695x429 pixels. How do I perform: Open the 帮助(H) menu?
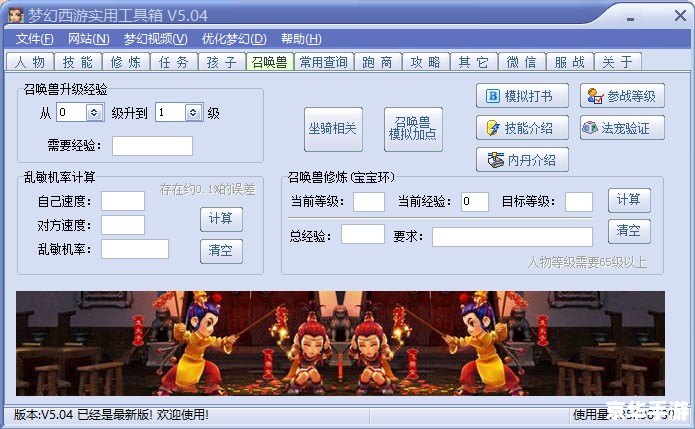[301, 39]
